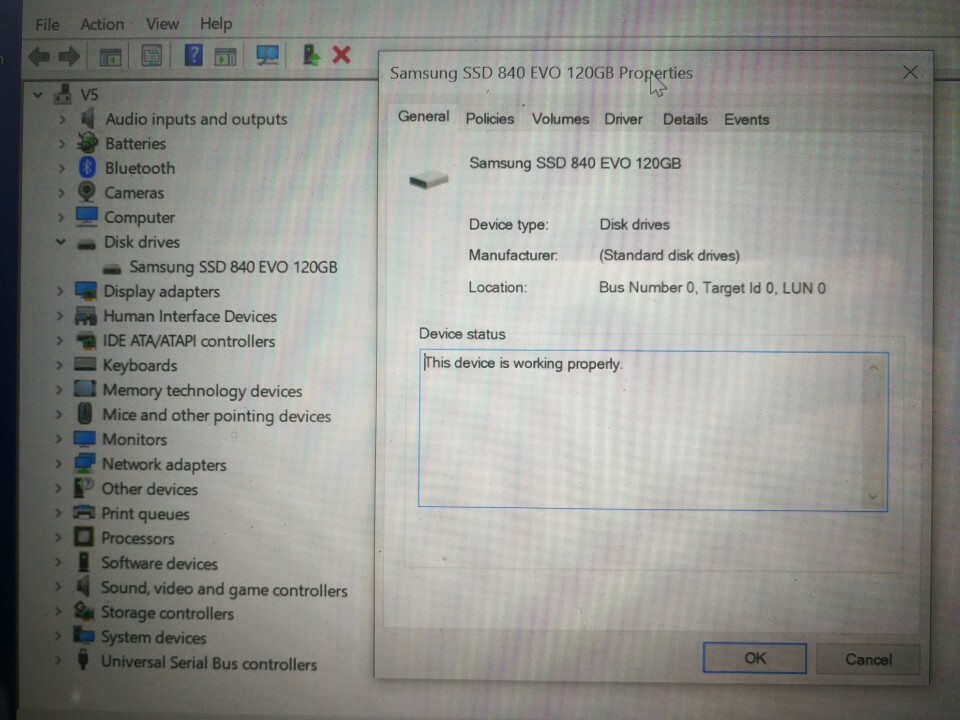
Task: Click the action pane toolbar icon right of Help
Action: (x=225, y=56)
